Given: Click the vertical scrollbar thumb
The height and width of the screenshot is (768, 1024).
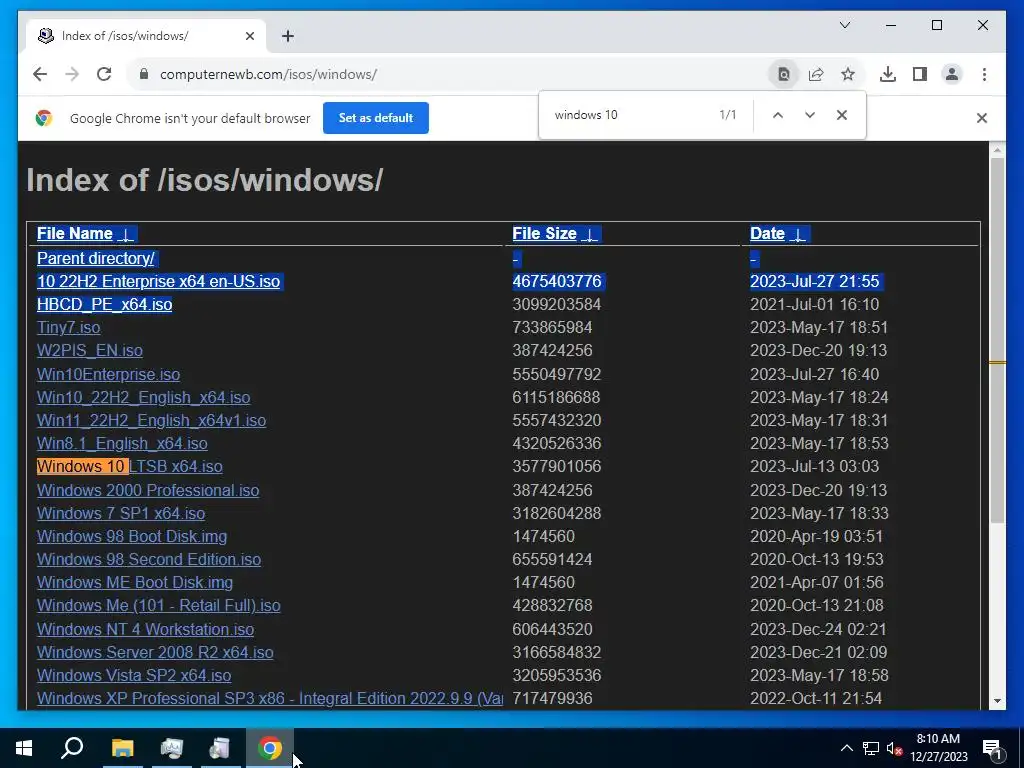Looking at the screenshot, I should tap(997, 340).
